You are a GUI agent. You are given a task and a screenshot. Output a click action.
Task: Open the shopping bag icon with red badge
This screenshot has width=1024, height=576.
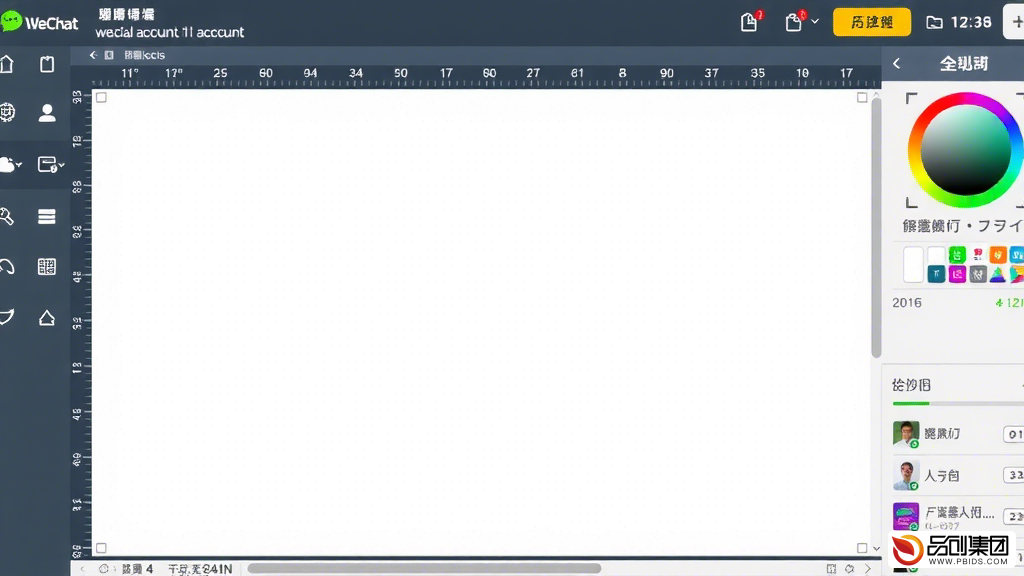(793, 22)
